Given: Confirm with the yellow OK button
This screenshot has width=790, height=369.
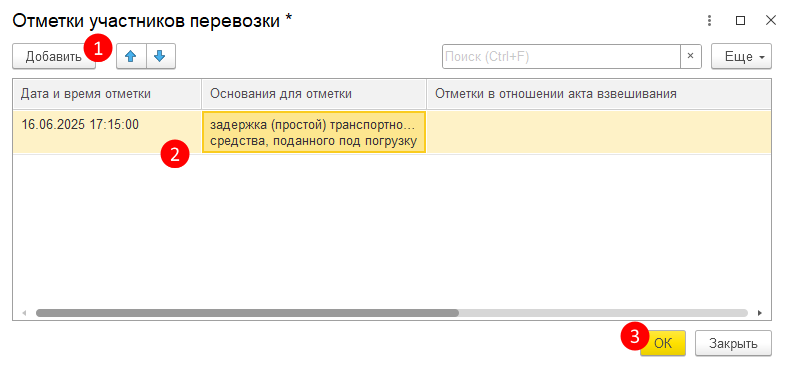Looking at the screenshot, I should [663, 343].
